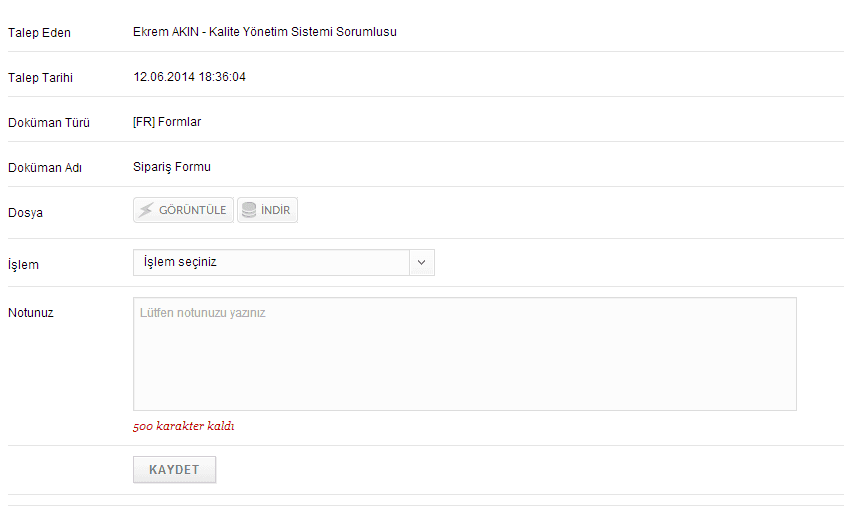Image resolution: width=844 pixels, height=512 pixels.
Task: Click the 'İşlem' row label
Action: (23, 264)
